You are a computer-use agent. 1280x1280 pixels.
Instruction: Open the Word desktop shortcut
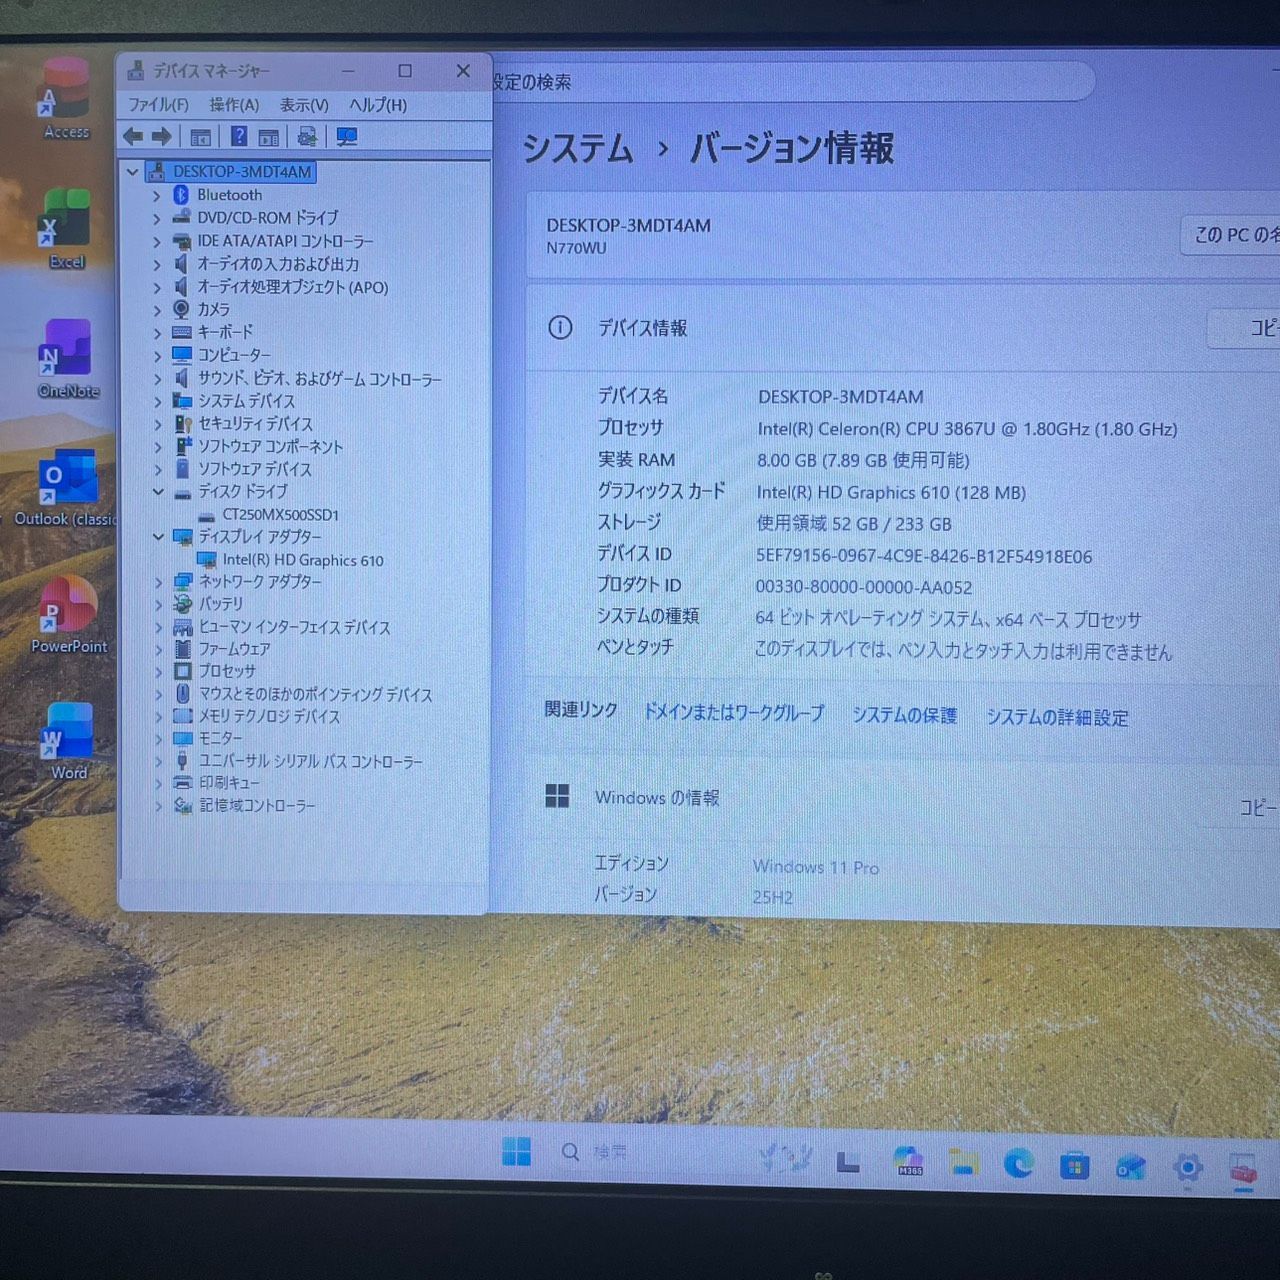coord(68,741)
